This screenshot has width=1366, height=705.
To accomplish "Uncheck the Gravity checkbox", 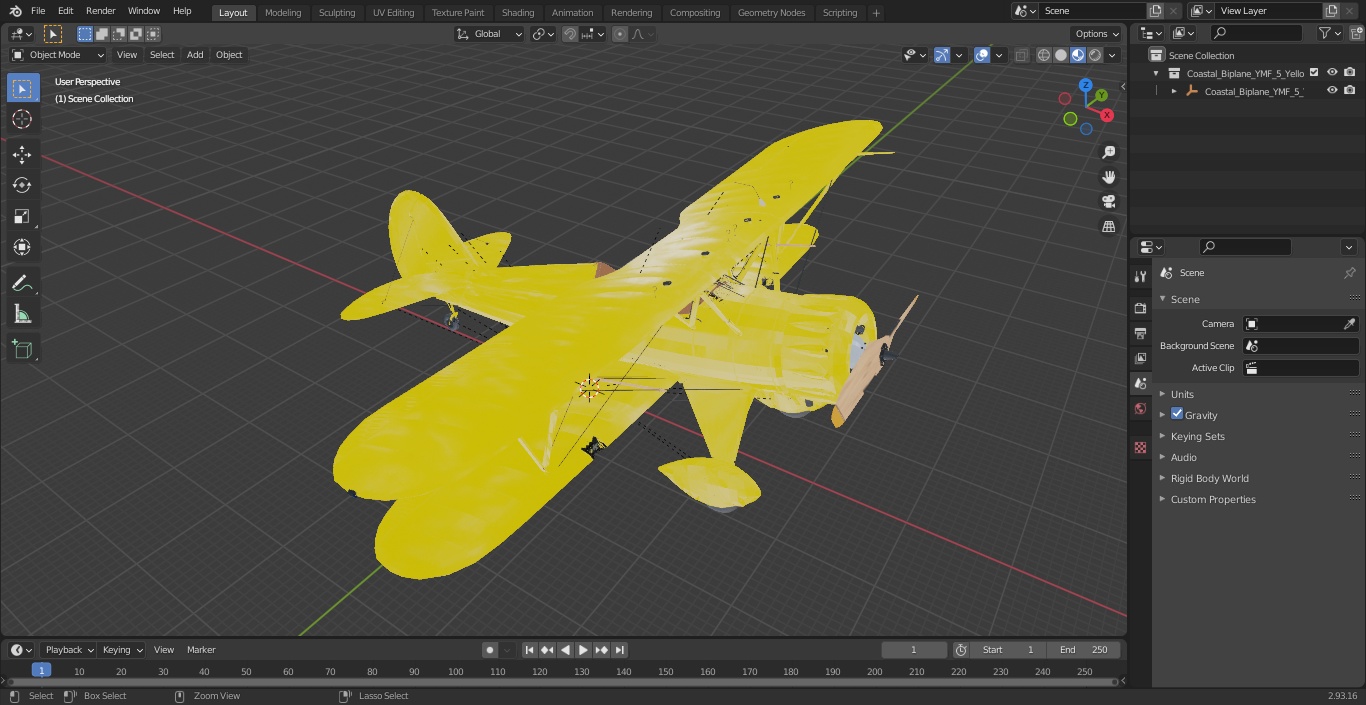I will pos(1177,414).
